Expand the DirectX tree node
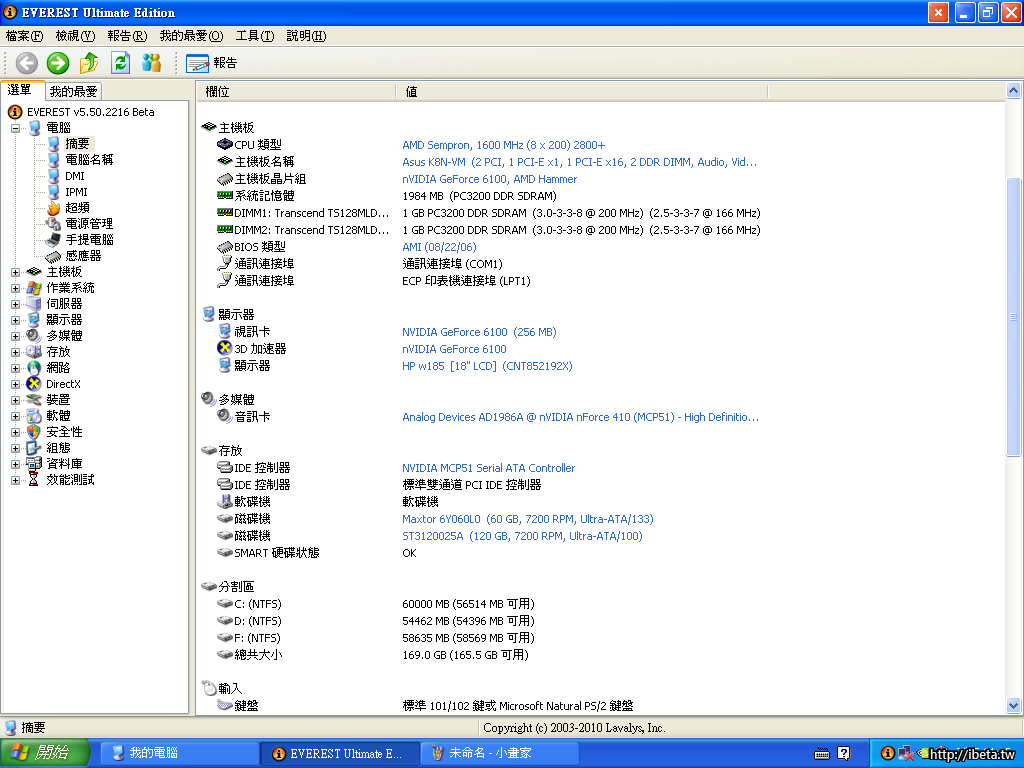The width and height of the screenshot is (1024, 768). pos(16,384)
